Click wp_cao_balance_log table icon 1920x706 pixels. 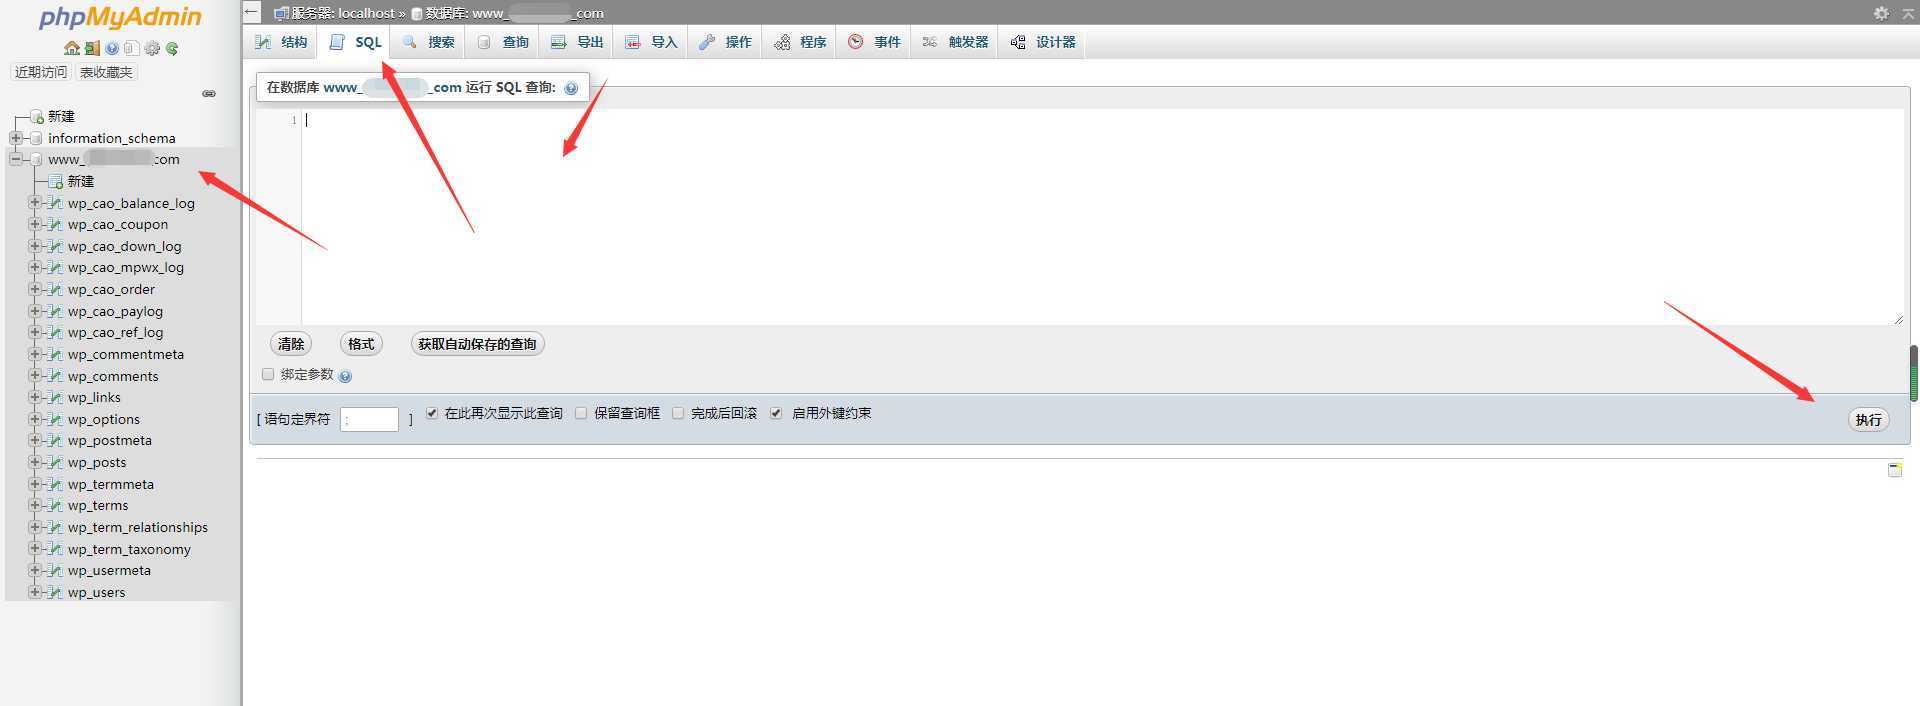click(x=56, y=203)
